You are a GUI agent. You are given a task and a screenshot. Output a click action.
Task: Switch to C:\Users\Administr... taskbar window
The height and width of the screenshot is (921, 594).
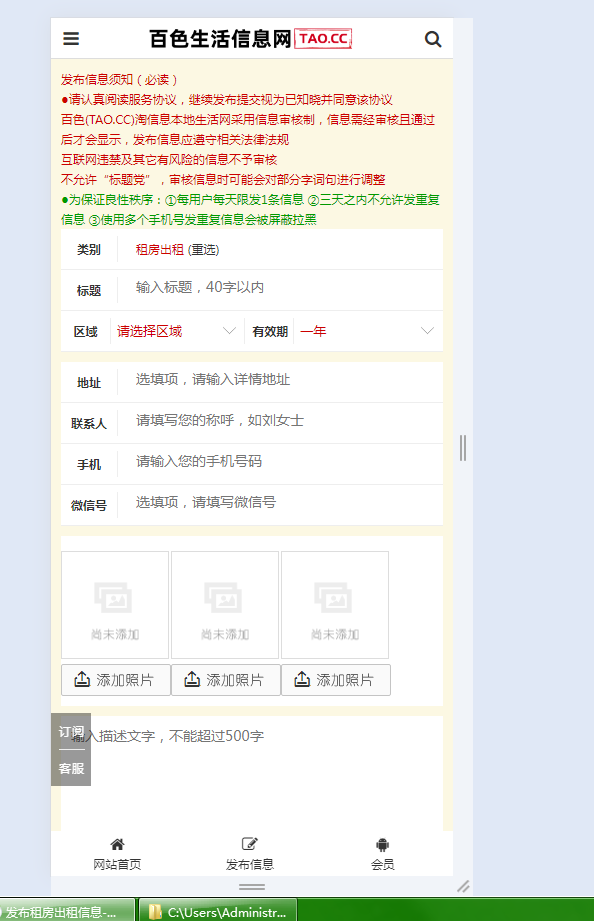pos(218,911)
